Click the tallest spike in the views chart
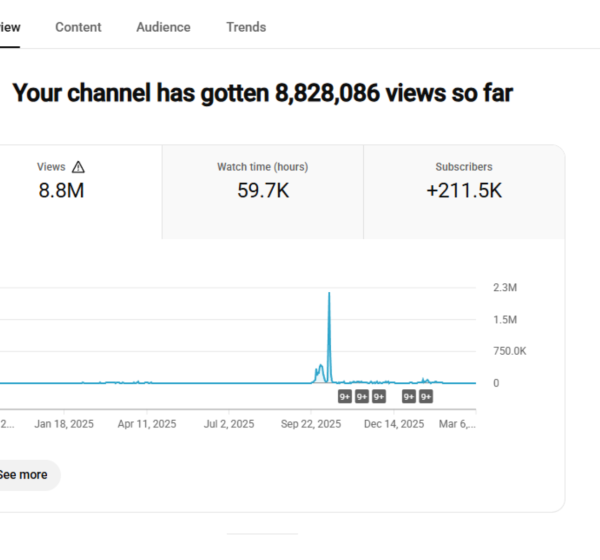Viewport: 600px width, 560px height. click(329, 300)
